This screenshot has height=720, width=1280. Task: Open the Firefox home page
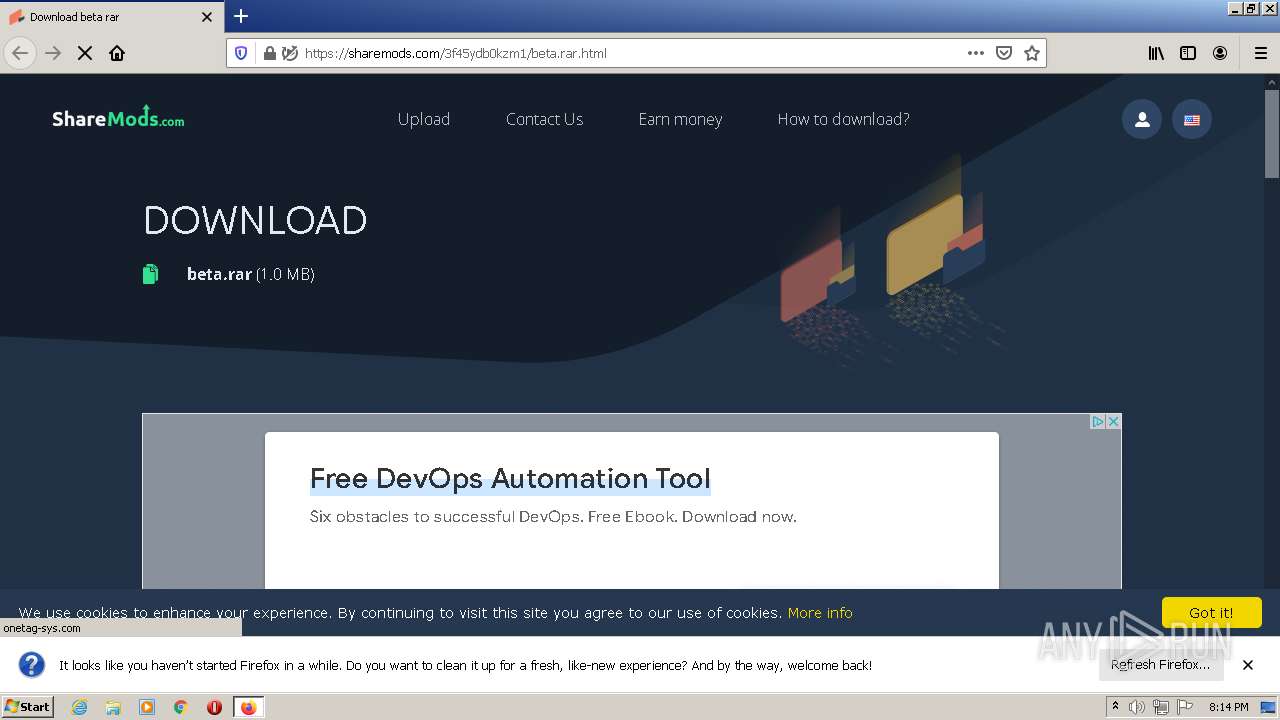pyautogui.click(x=117, y=53)
